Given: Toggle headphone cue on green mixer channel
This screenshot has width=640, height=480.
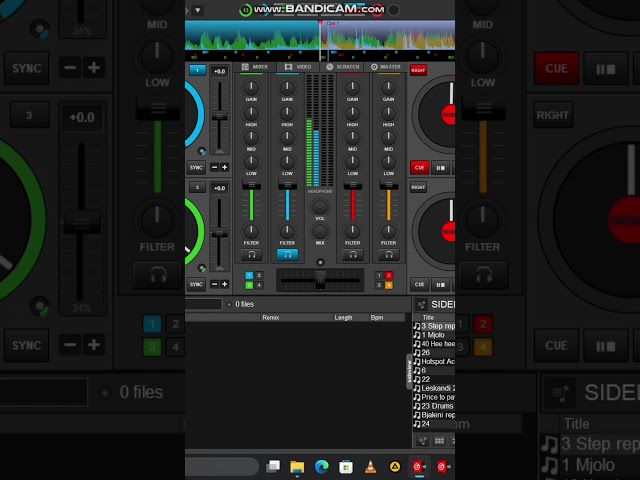Looking at the screenshot, I should [251, 255].
